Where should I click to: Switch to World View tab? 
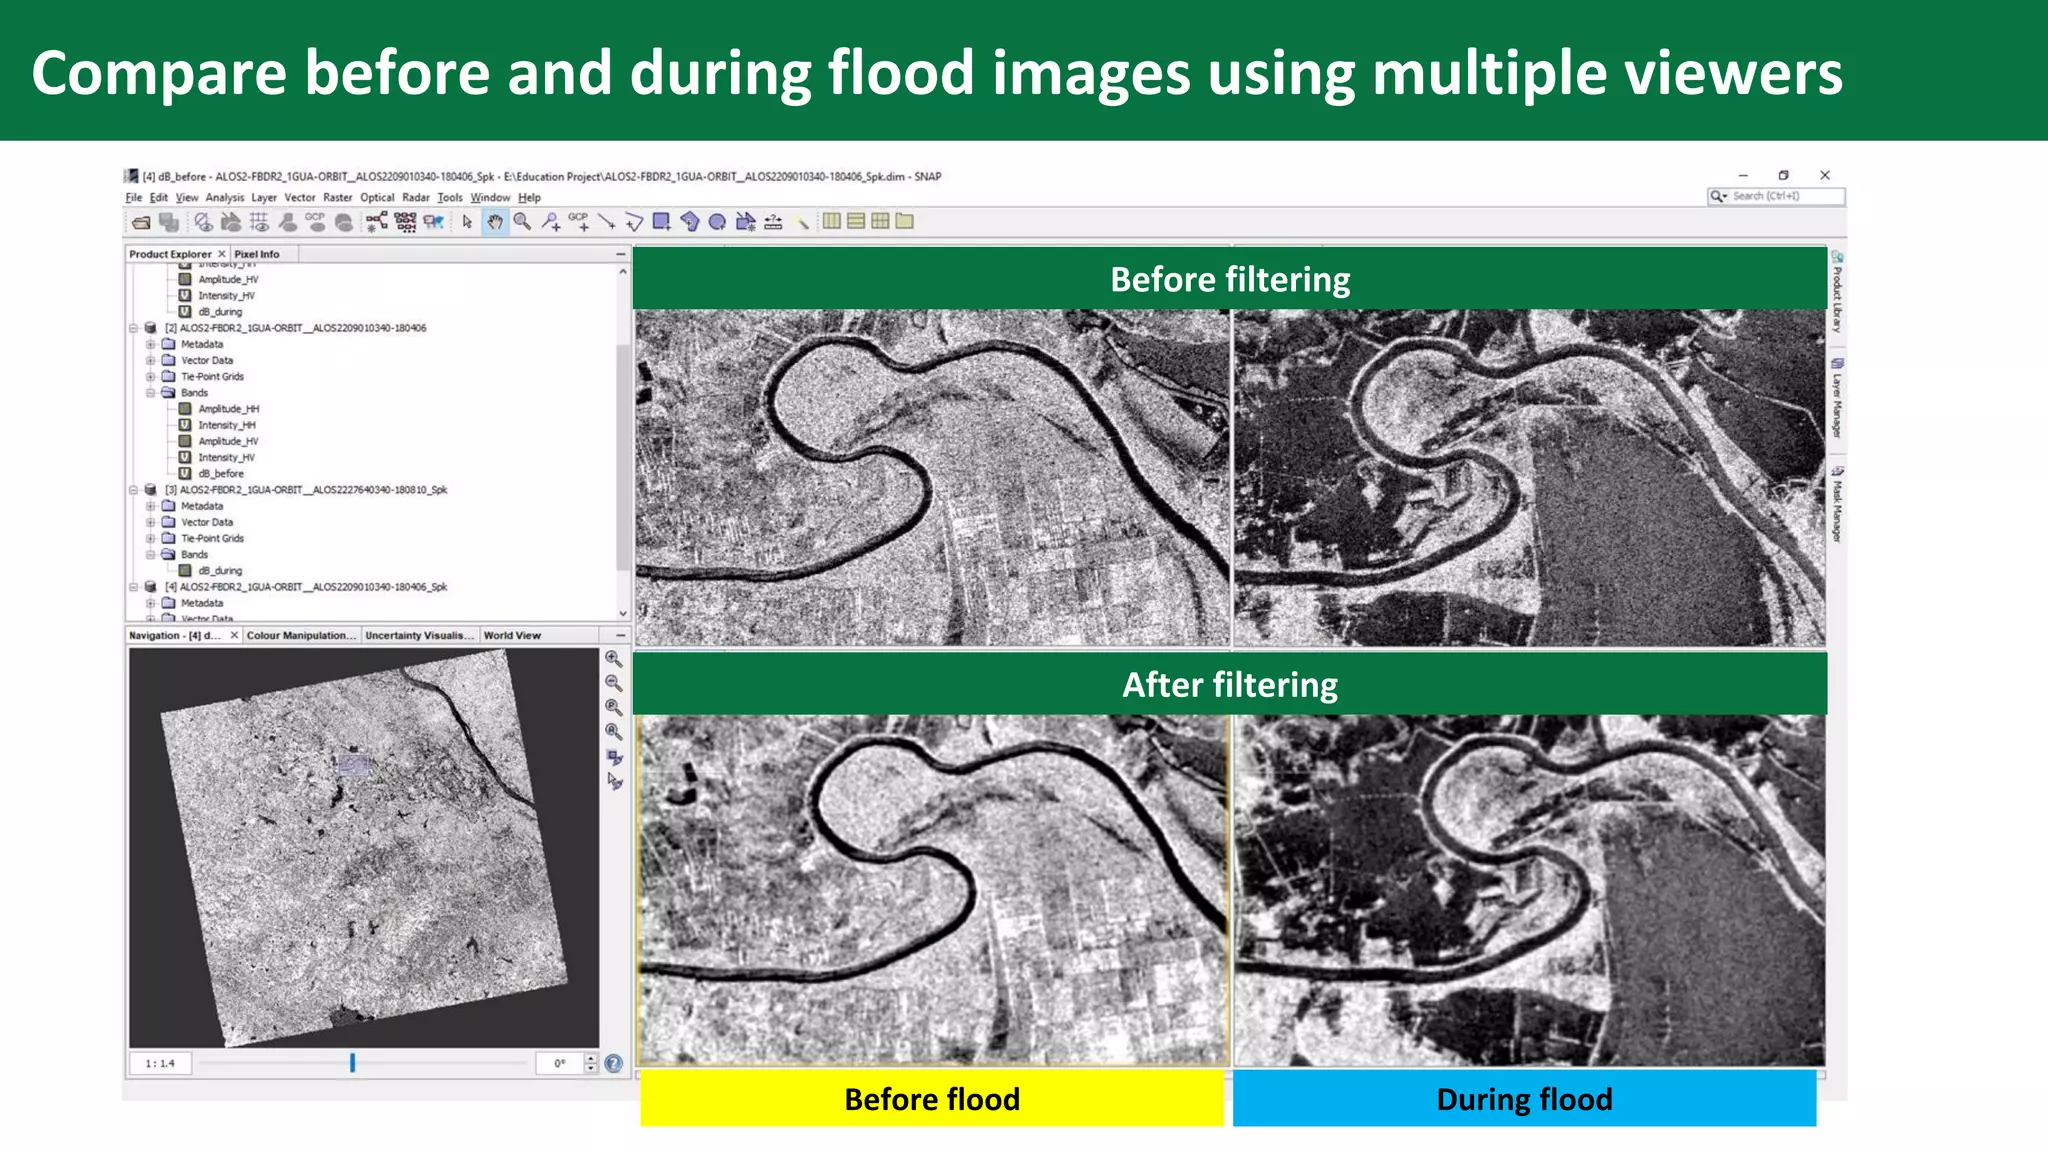(512, 635)
